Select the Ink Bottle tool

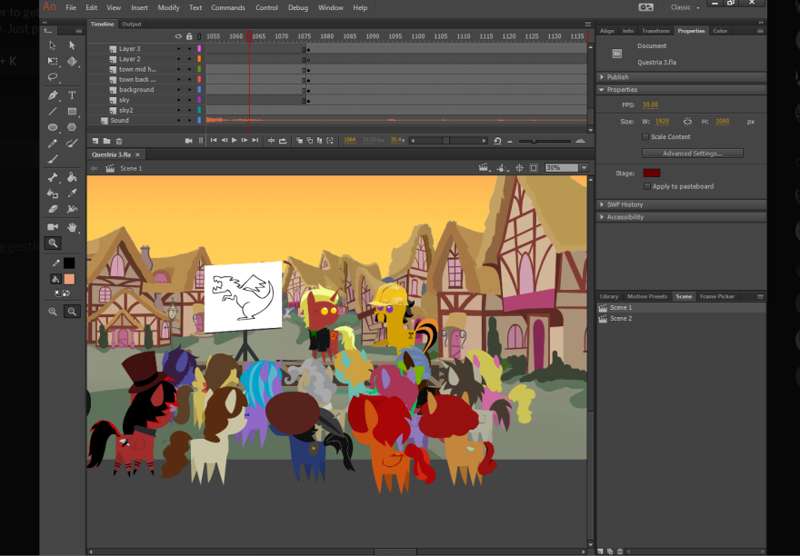[x=53, y=193]
